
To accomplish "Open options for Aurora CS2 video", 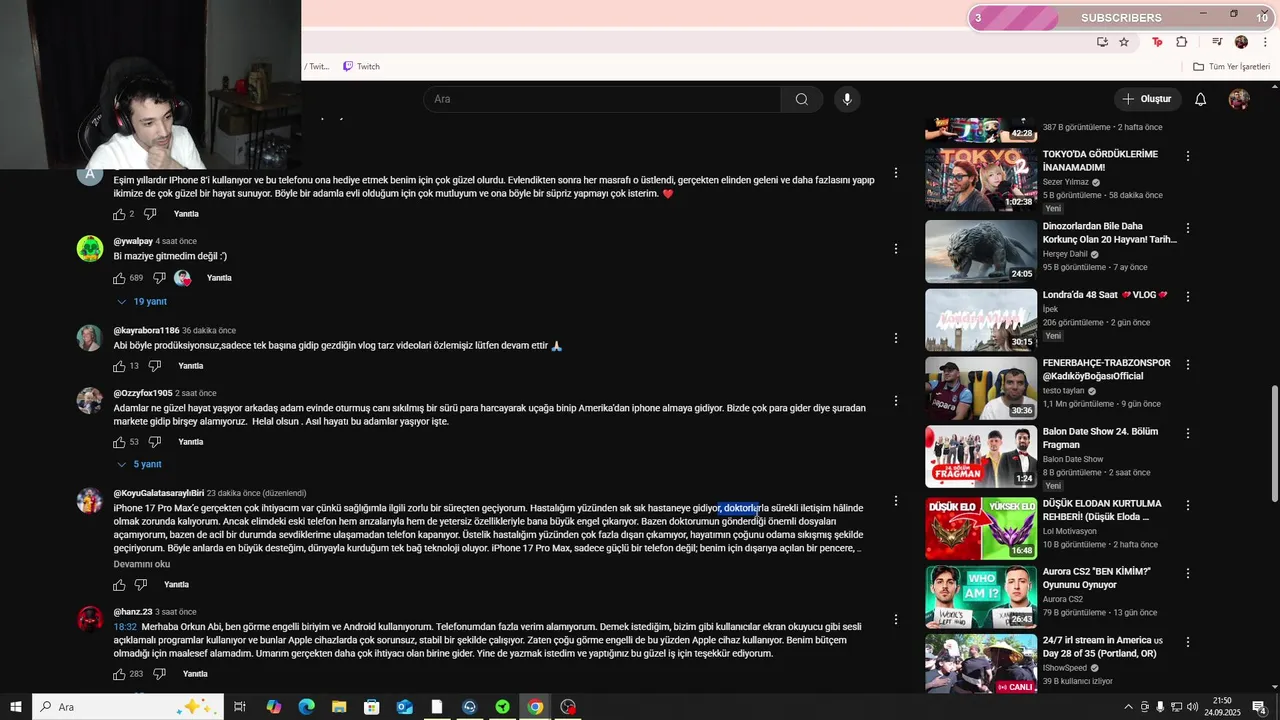I will click(x=1188, y=573).
